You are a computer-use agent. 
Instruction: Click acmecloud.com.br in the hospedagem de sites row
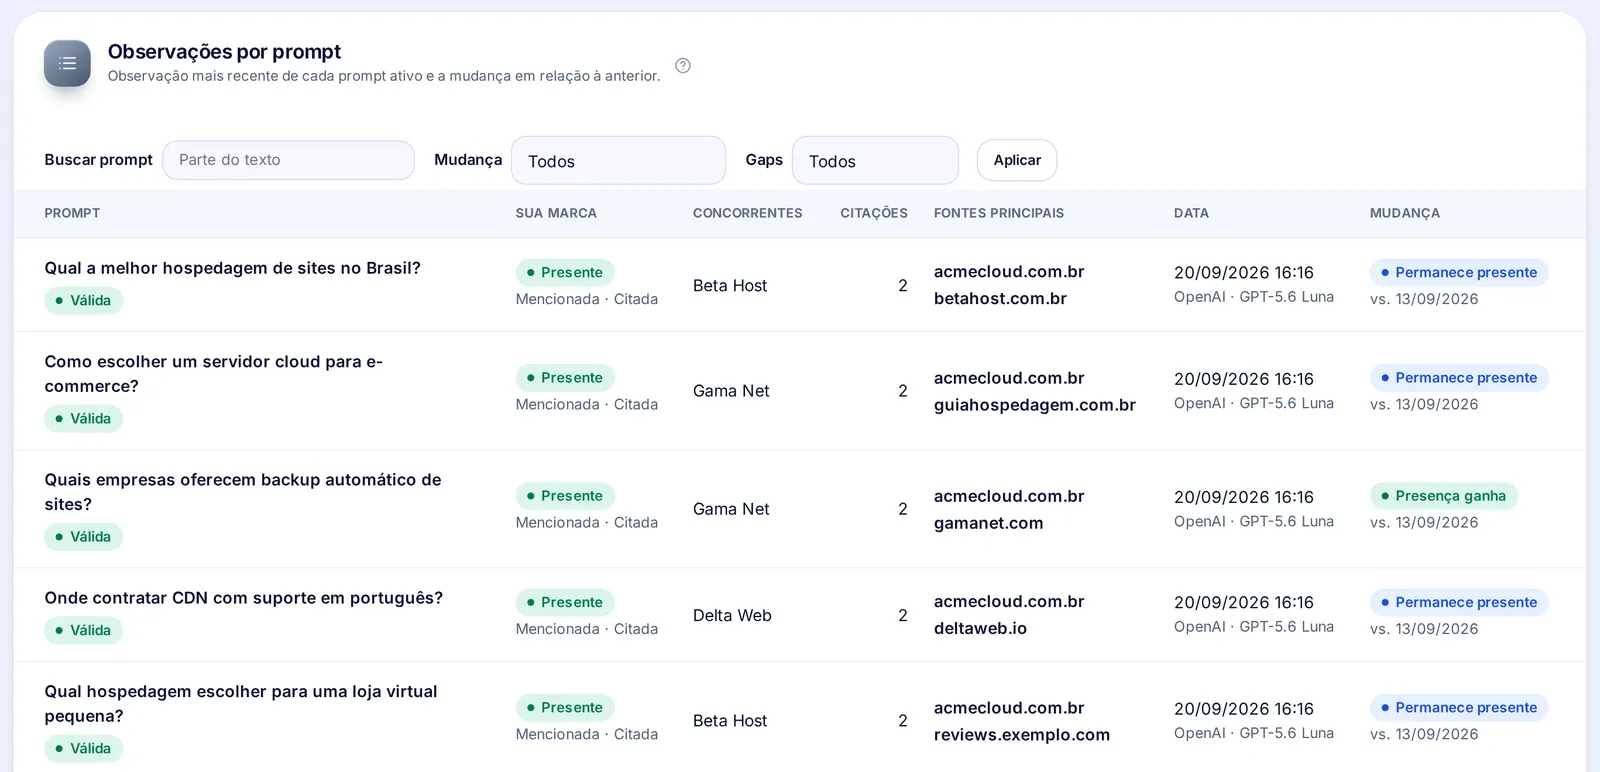coord(1009,272)
